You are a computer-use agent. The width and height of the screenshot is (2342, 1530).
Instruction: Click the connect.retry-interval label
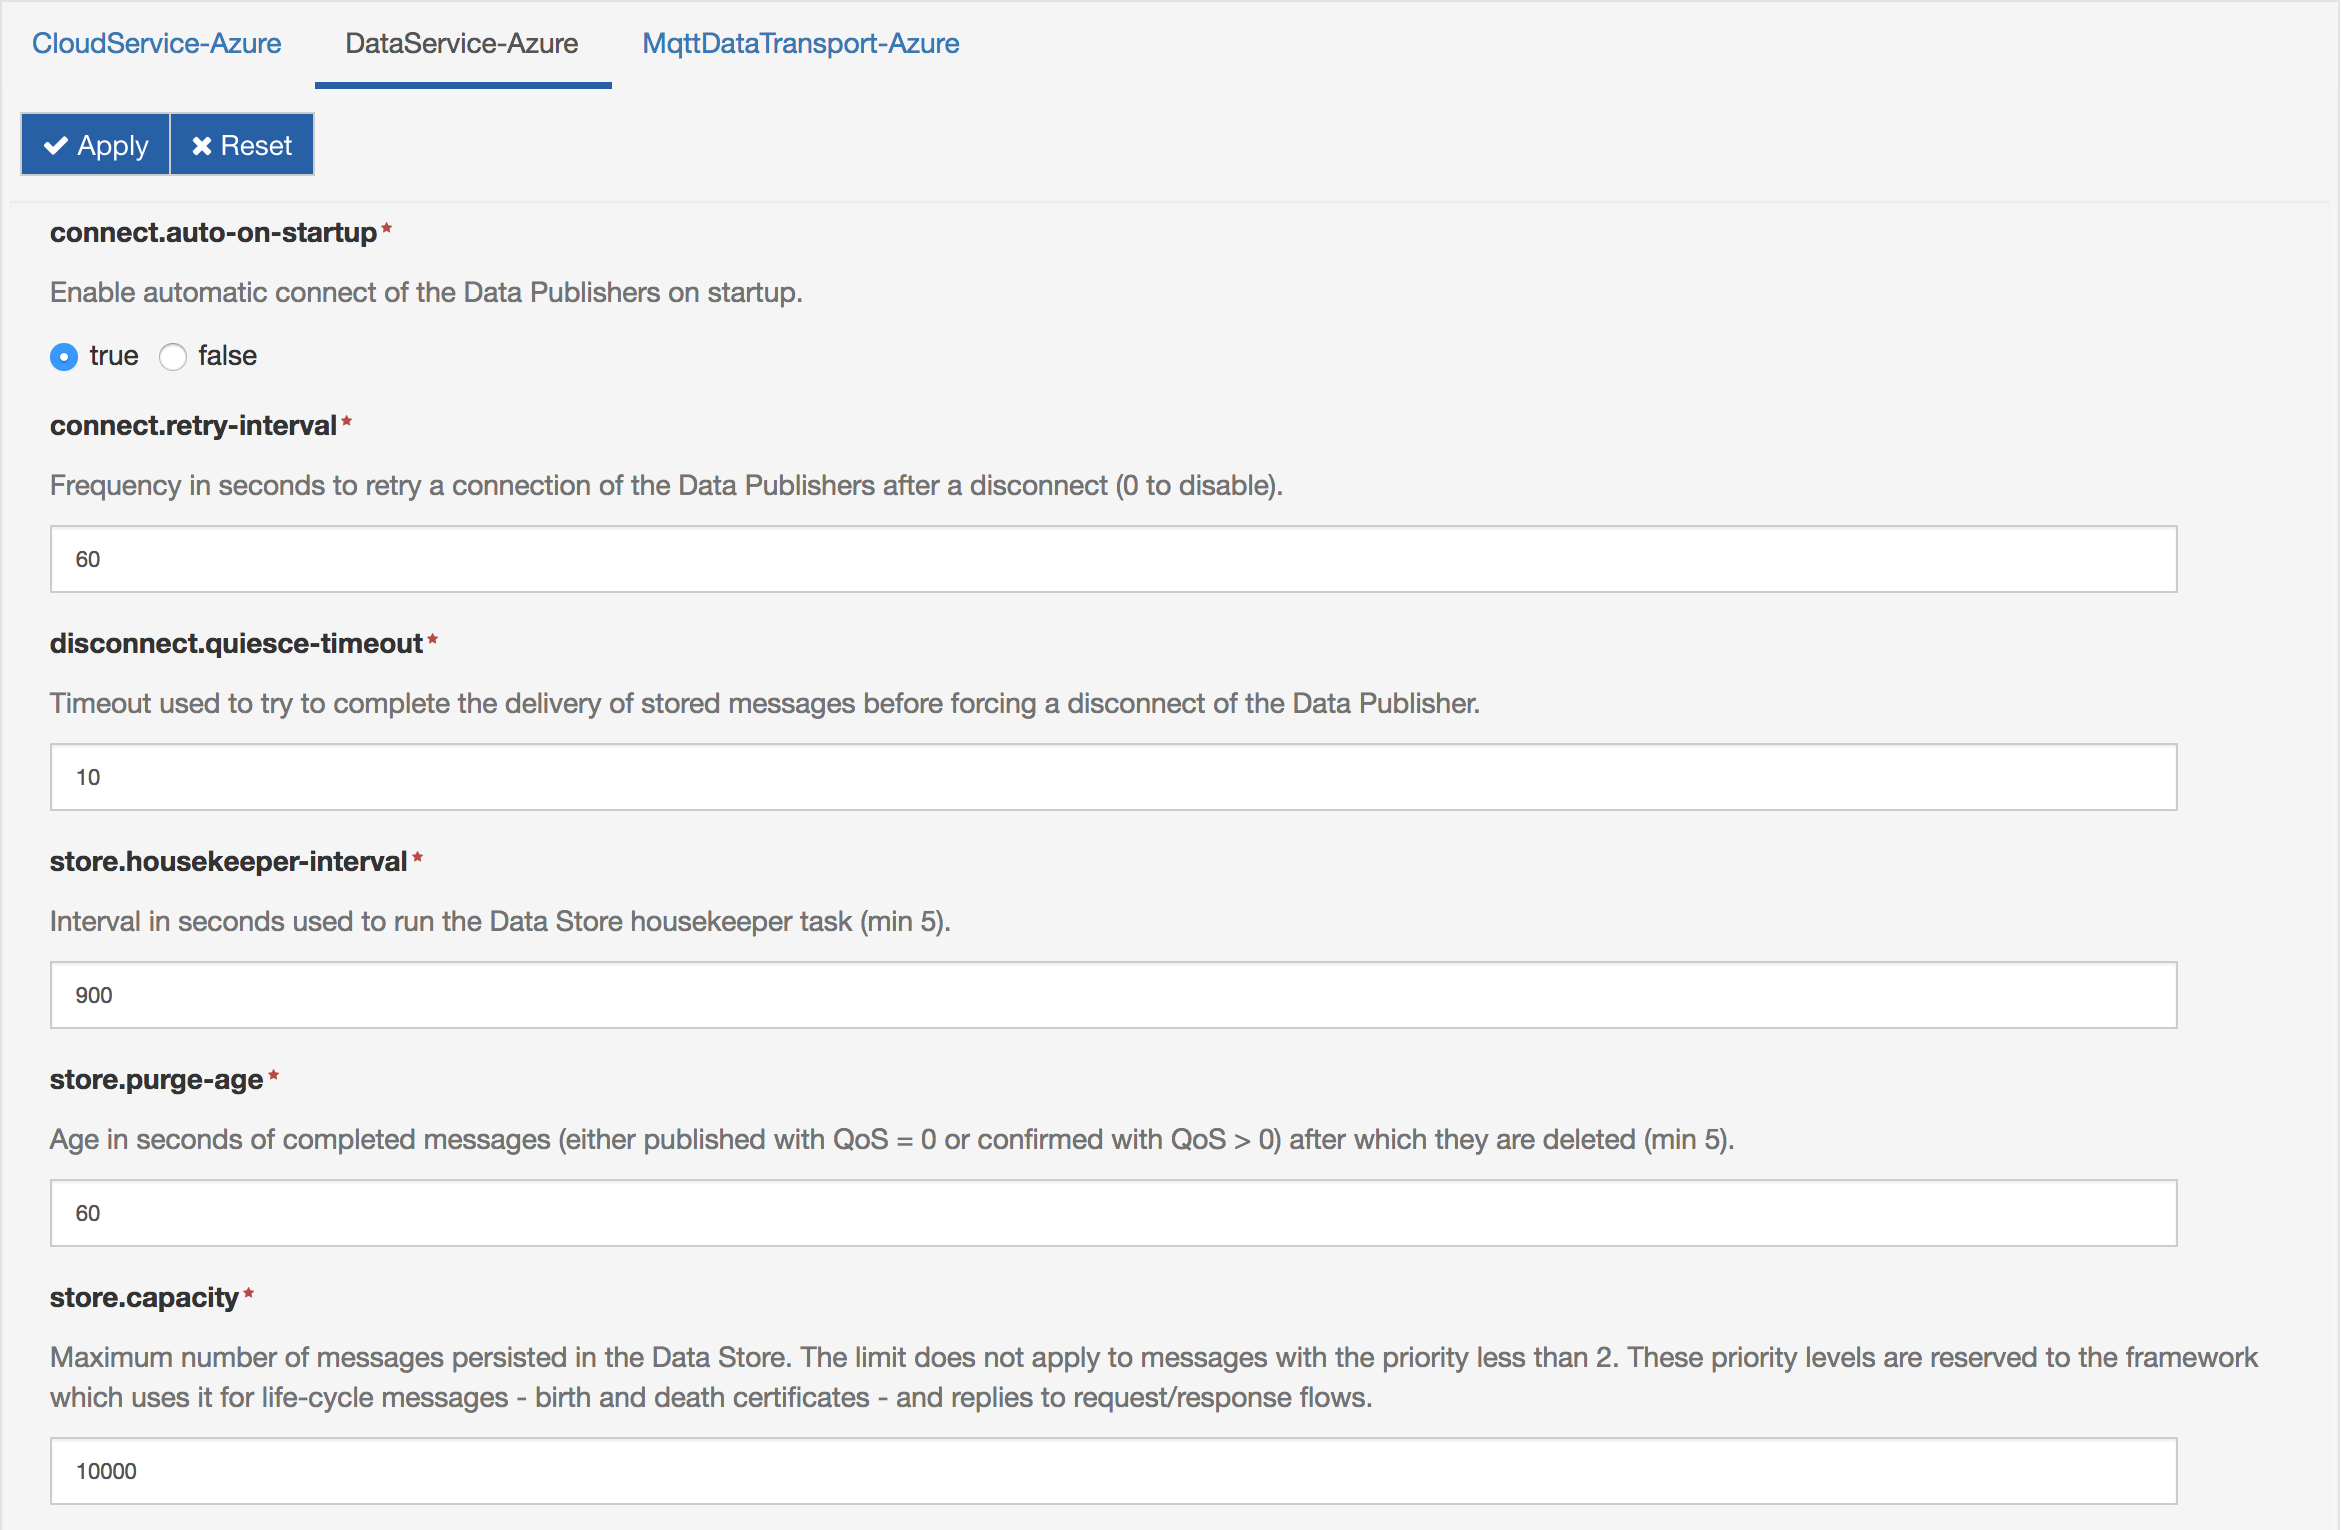193,426
